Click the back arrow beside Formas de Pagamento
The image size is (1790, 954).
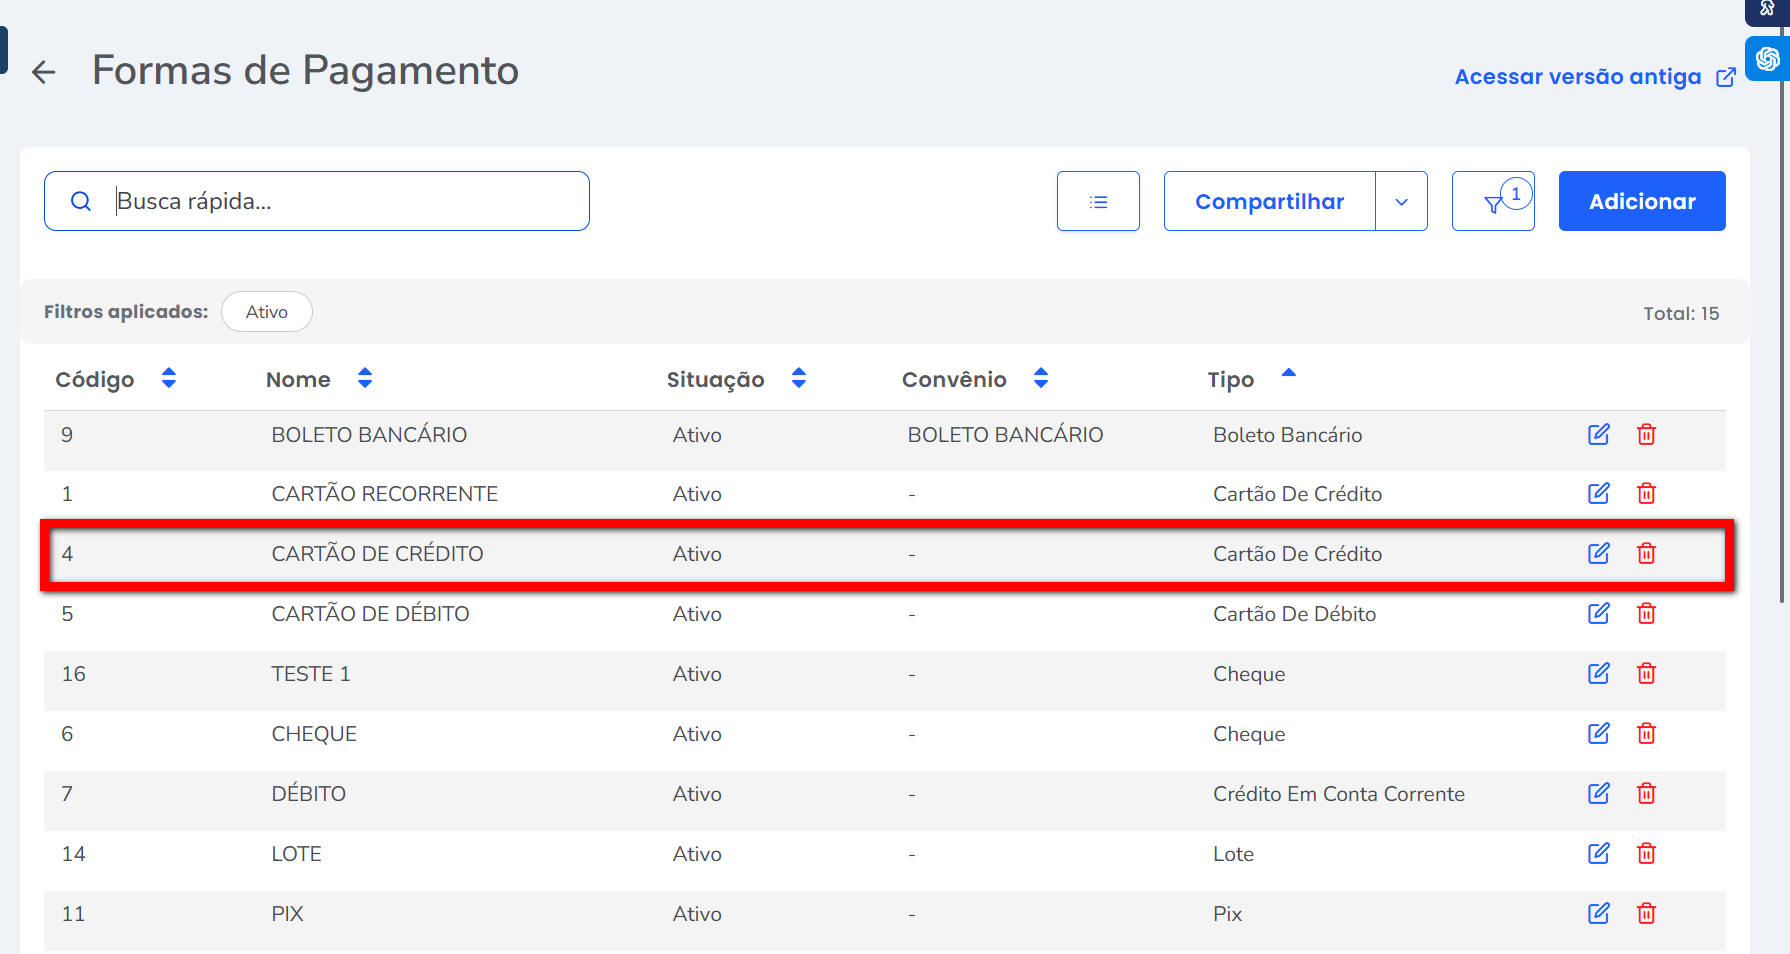[44, 72]
